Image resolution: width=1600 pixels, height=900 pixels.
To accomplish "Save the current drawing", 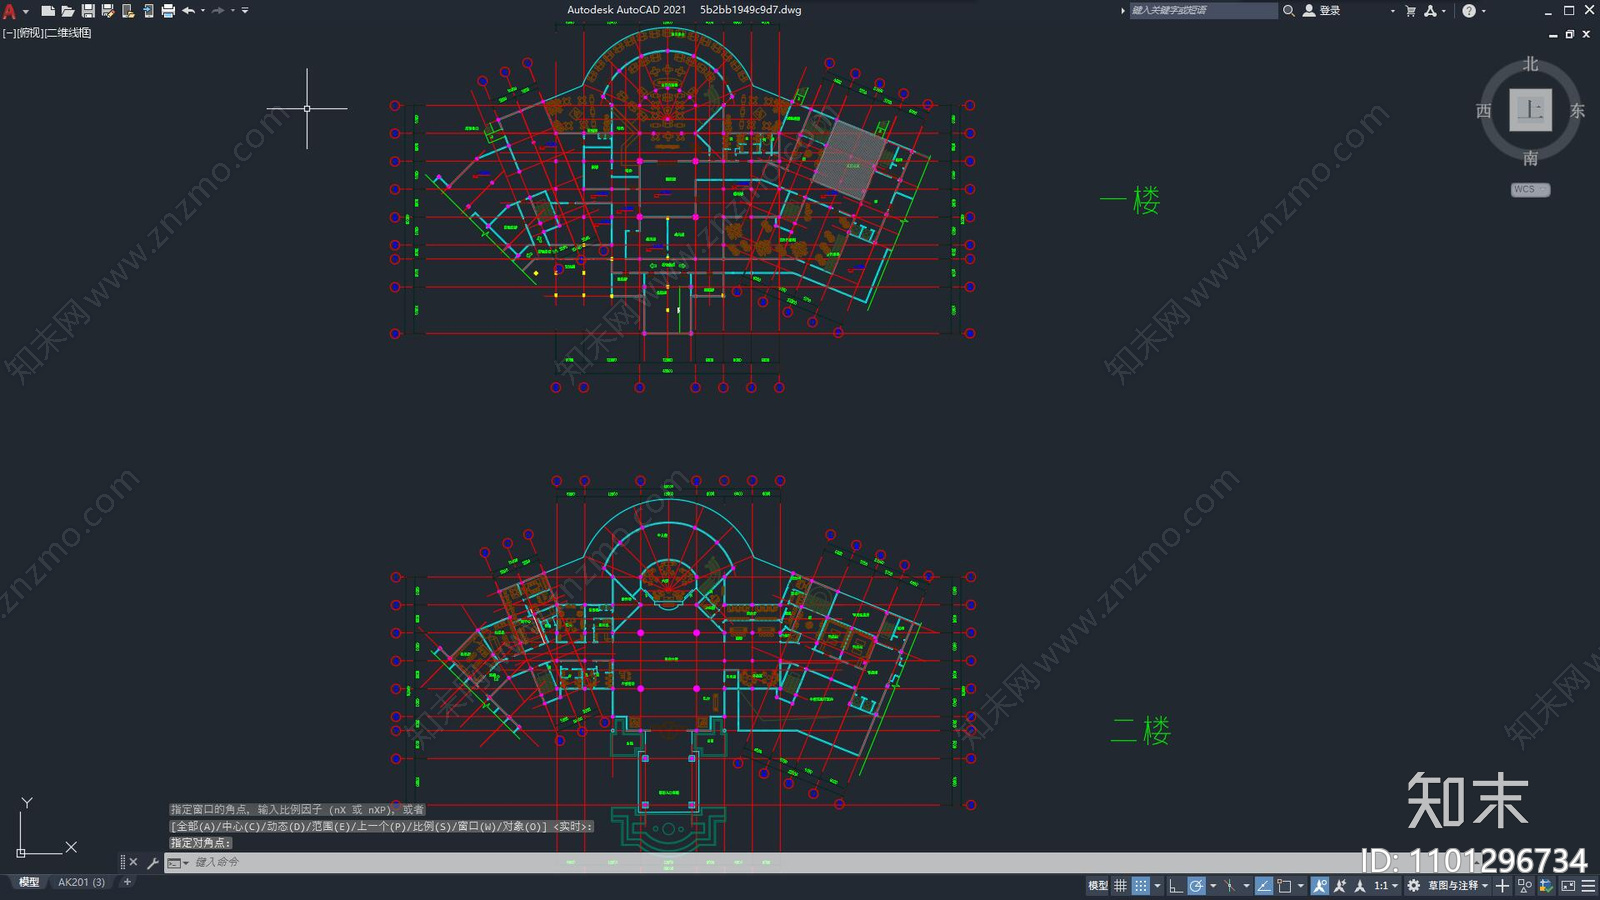I will click(88, 11).
